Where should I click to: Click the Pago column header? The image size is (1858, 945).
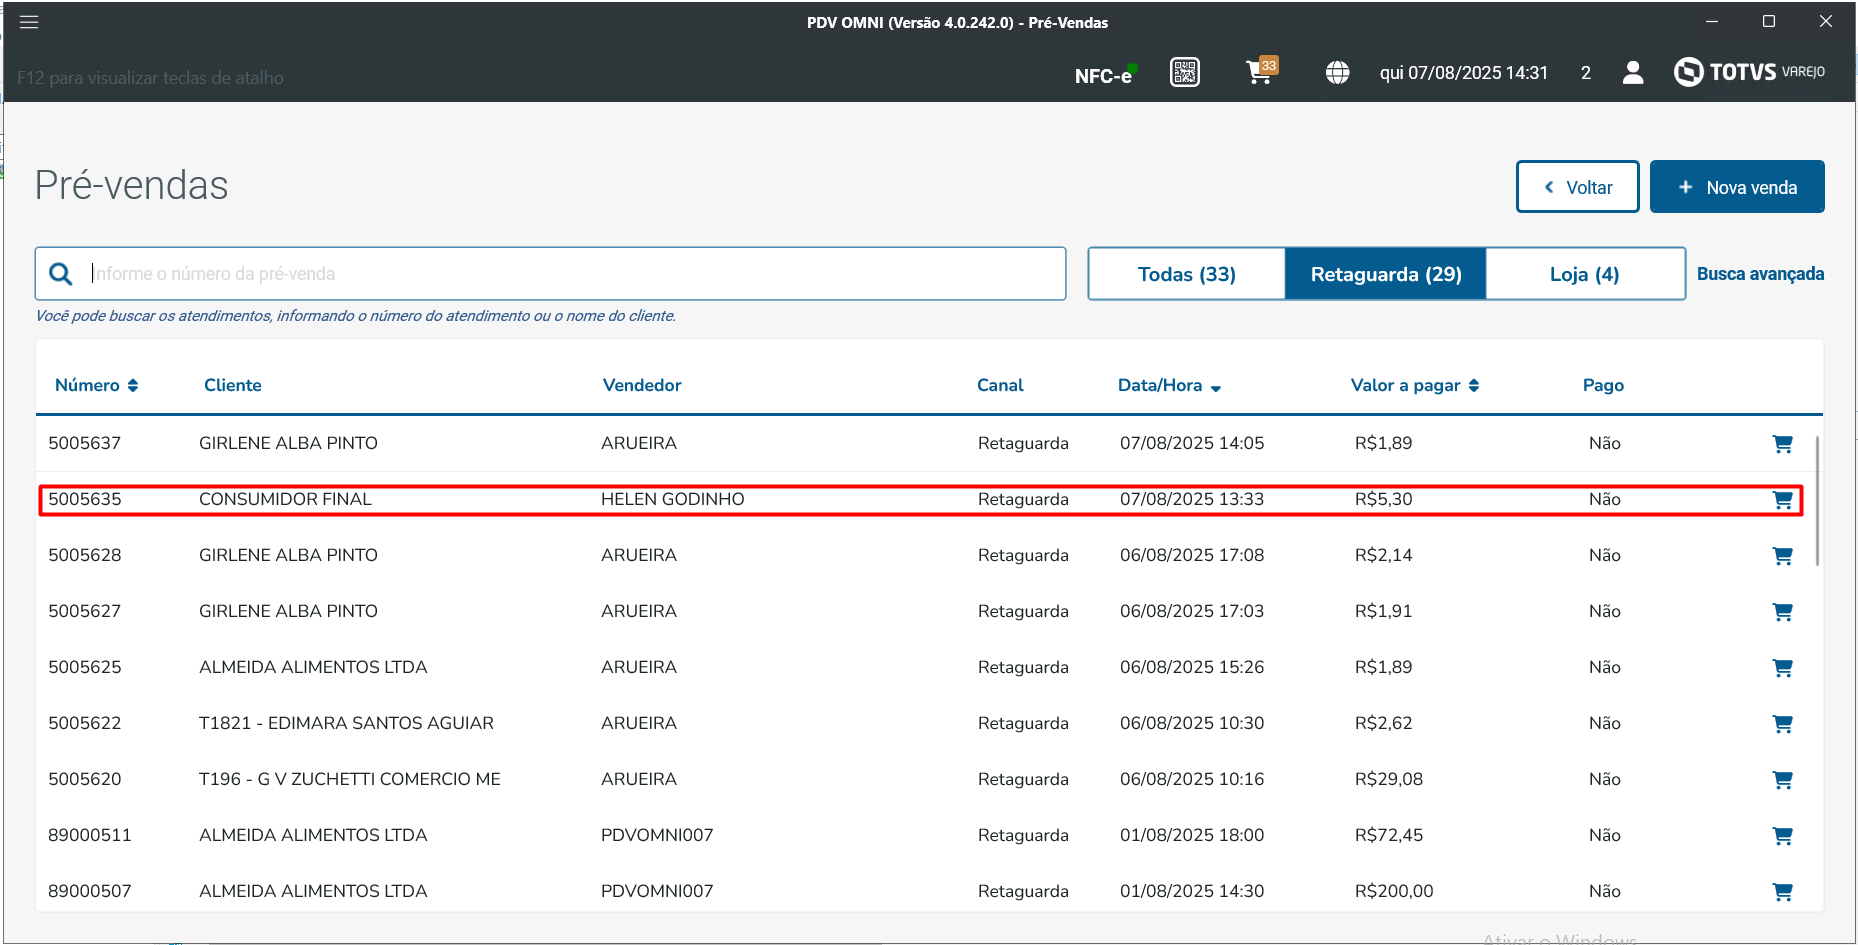click(x=1603, y=385)
